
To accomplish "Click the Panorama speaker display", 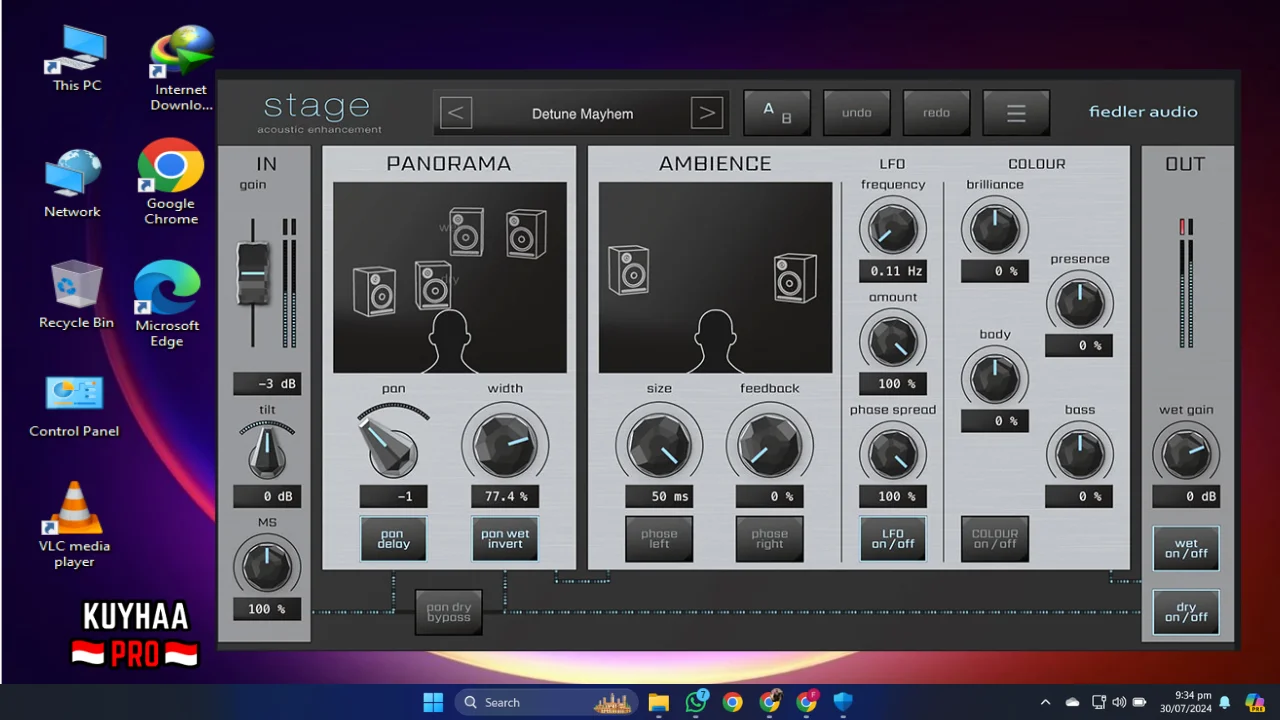I will coord(450,277).
